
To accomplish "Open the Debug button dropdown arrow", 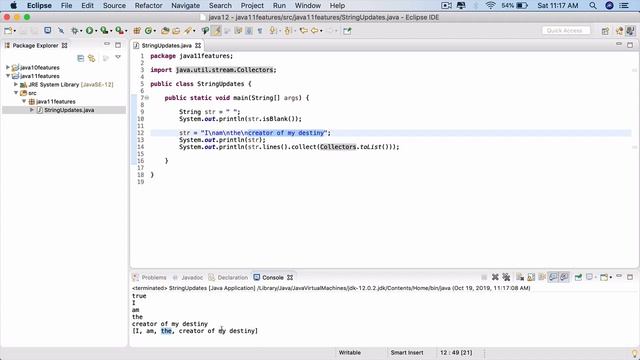I will (81, 31).
